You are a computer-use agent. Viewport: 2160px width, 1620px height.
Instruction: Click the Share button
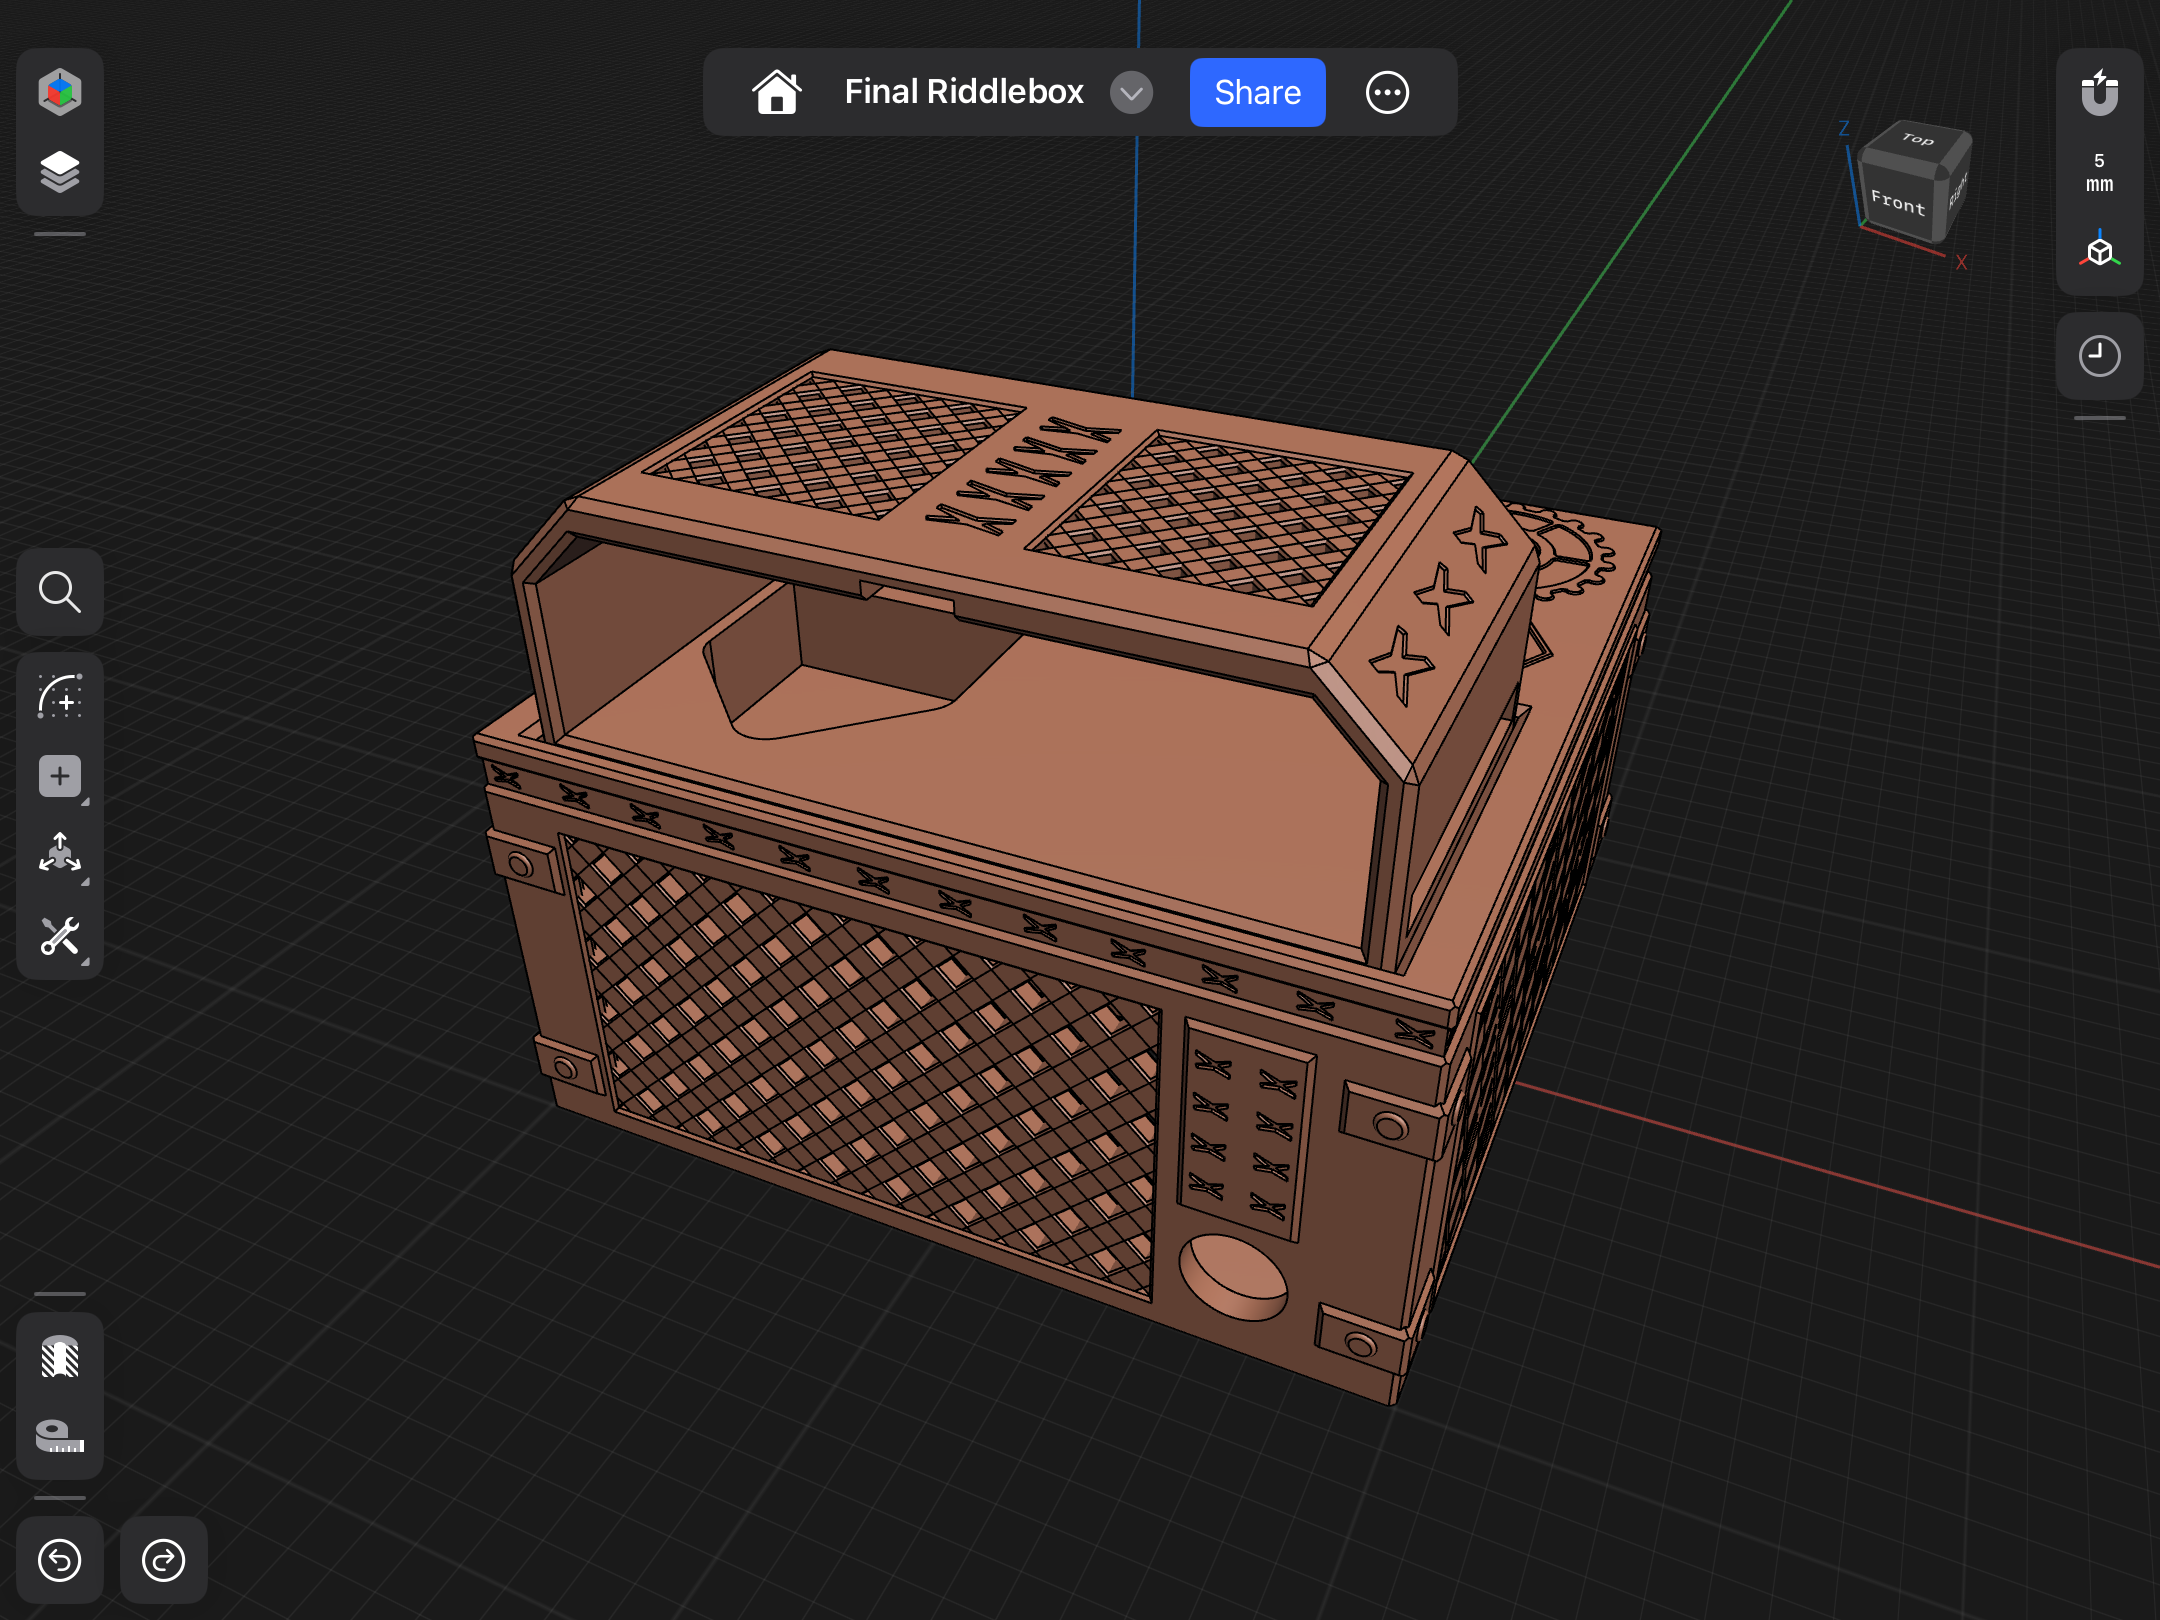pos(1257,93)
